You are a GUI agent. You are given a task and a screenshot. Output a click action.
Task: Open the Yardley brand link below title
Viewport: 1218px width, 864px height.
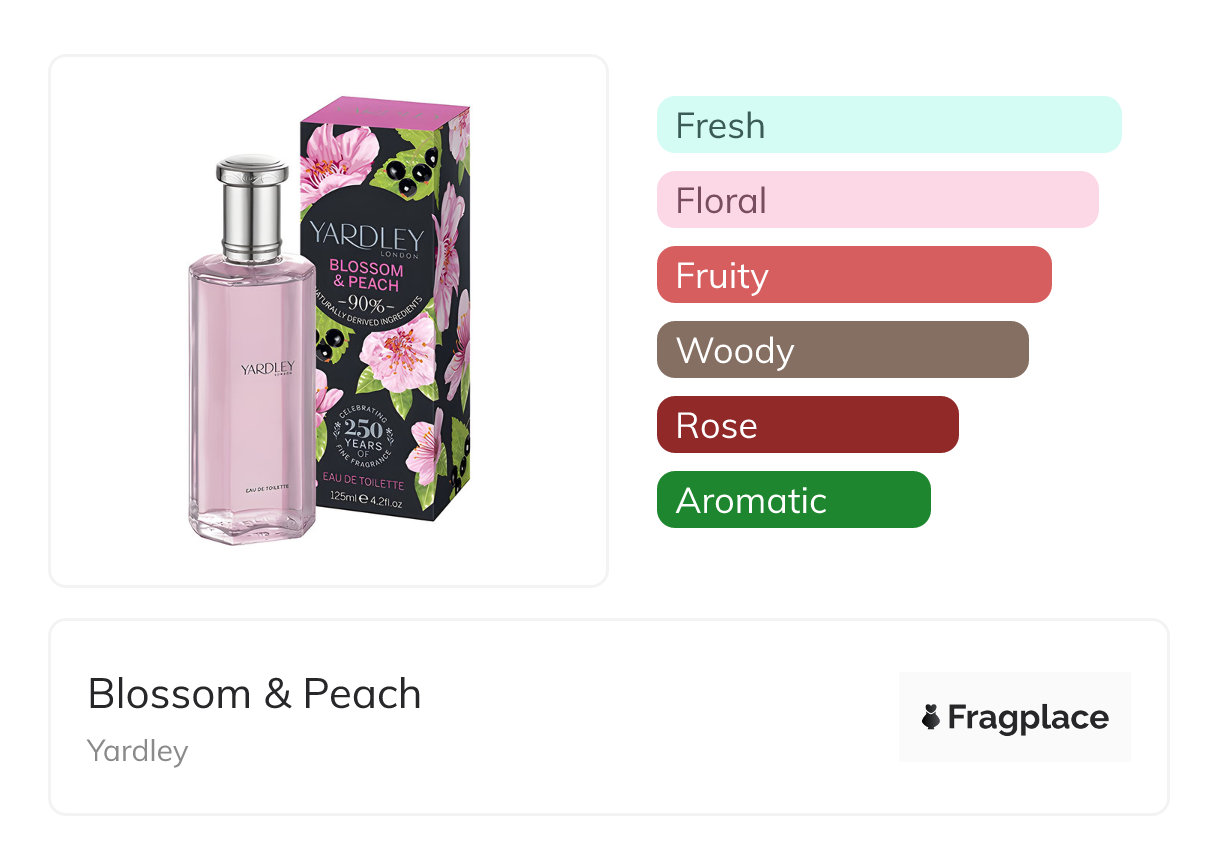pyautogui.click(x=137, y=751)
